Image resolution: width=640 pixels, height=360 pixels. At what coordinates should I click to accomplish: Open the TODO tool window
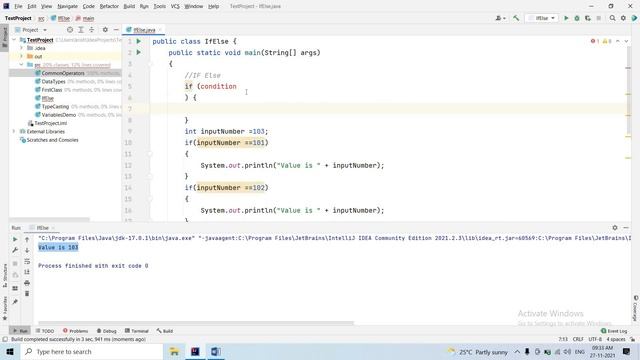[44, 331]
